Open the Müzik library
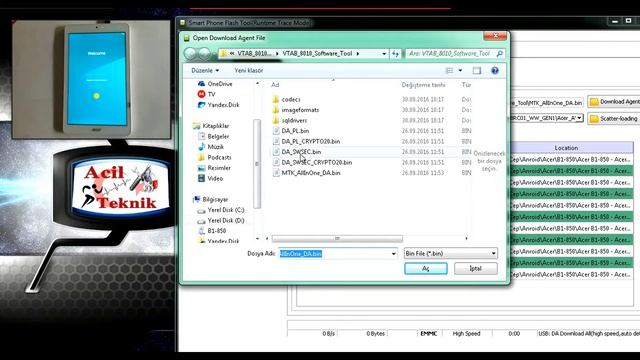The height and width of the screenshot is (360, 640). click(216, 147)
